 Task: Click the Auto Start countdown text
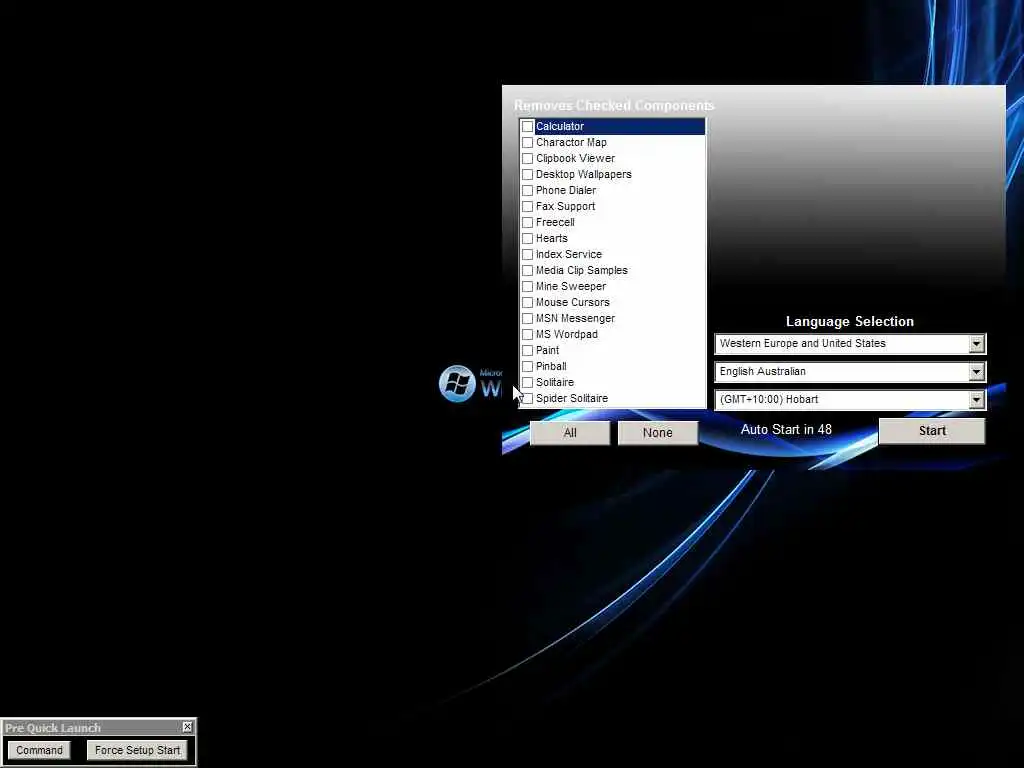786,430
